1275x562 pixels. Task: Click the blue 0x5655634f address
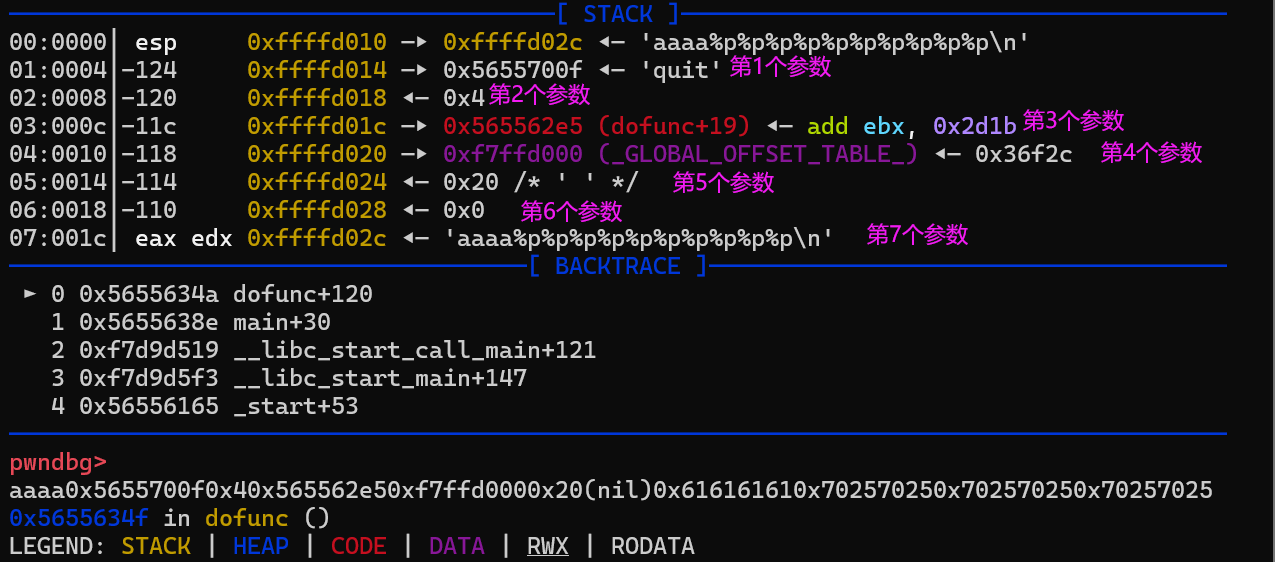[x=78, y=518]
